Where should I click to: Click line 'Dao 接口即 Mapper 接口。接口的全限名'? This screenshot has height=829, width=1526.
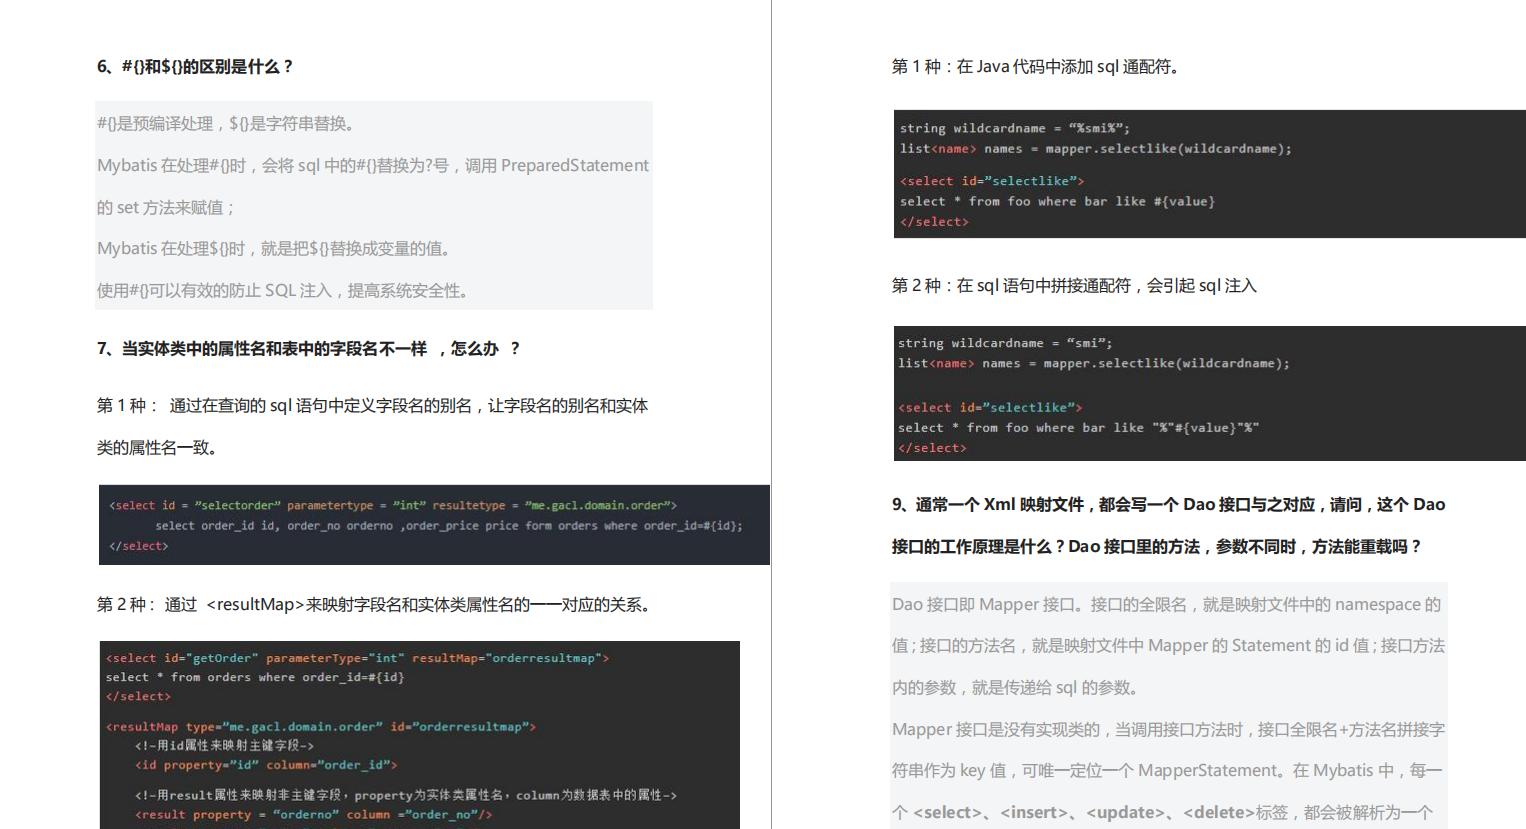click(x=1166, y=605)
